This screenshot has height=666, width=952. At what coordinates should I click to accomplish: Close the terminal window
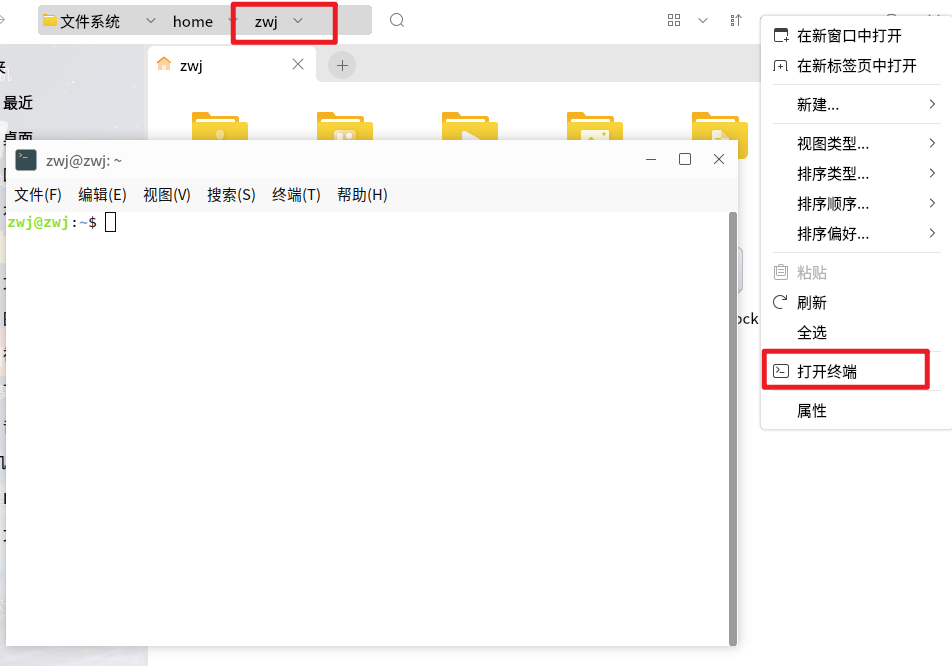click(x=719, y=159)
